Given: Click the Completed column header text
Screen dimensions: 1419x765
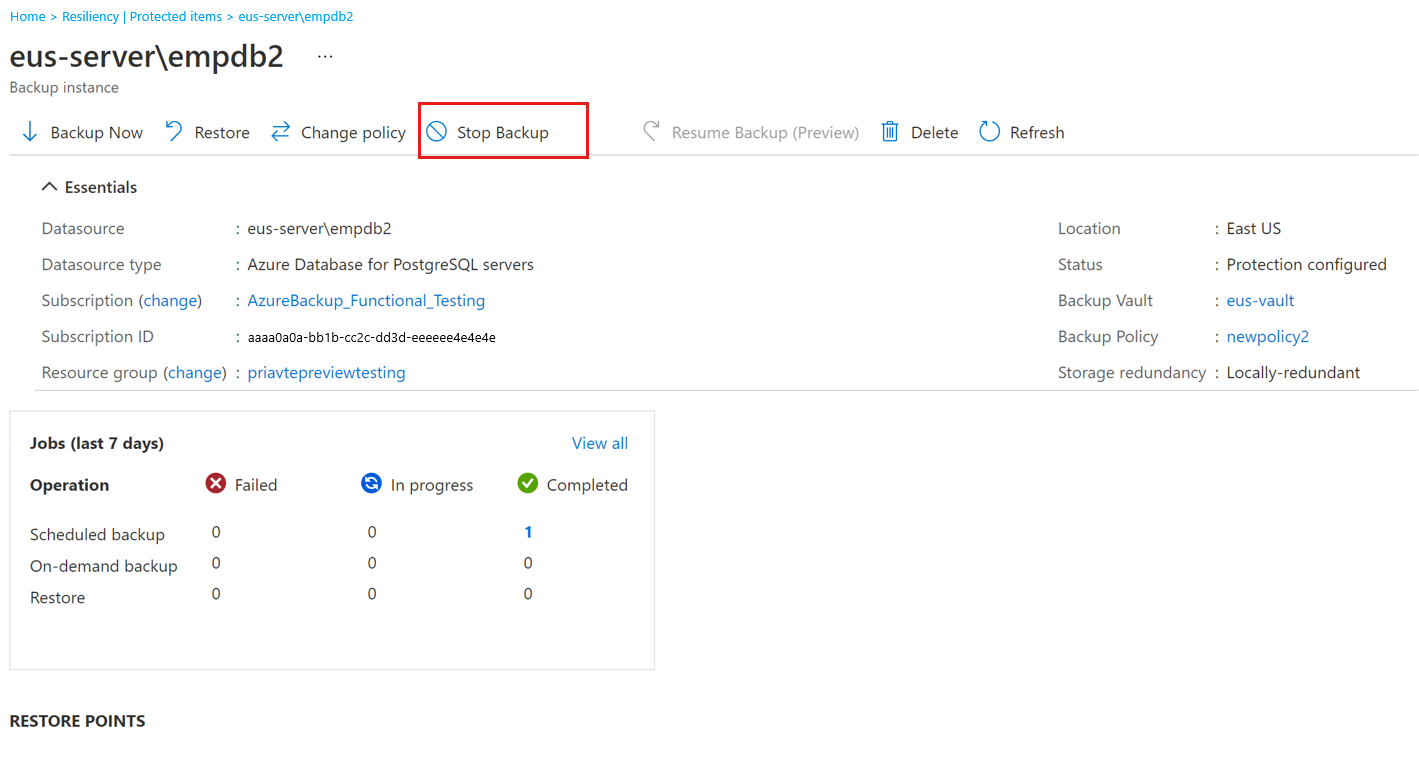Looking at the screenshot, I should (x=587, y=485).
